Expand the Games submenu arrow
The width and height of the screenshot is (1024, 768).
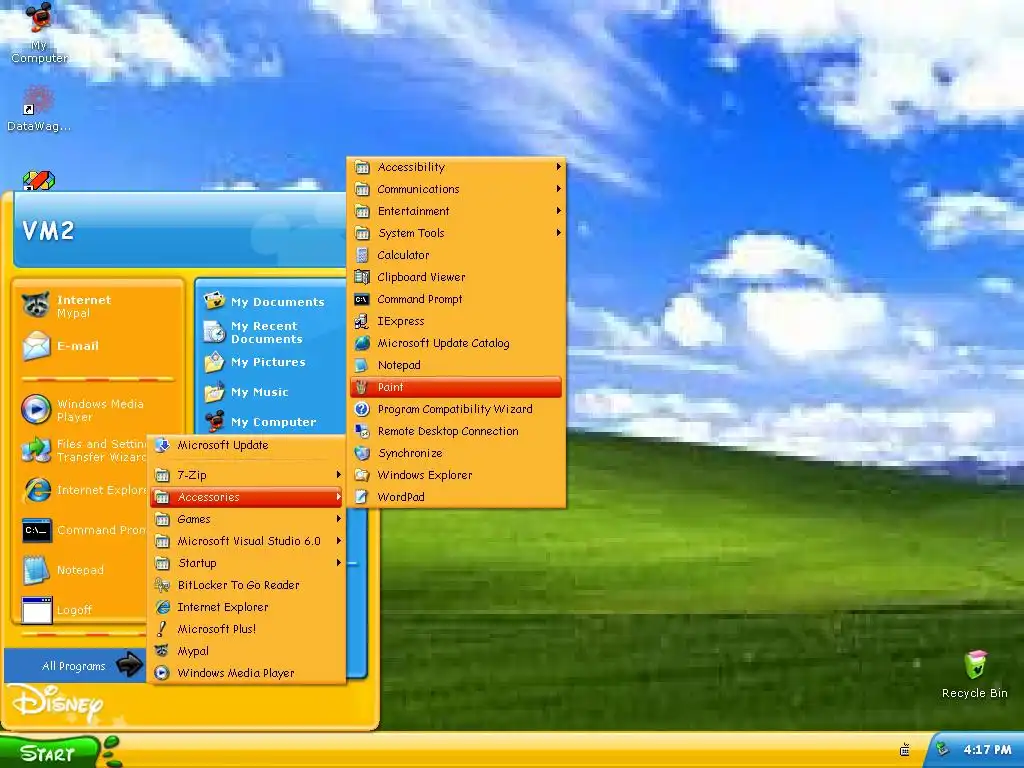click(338, 519)
